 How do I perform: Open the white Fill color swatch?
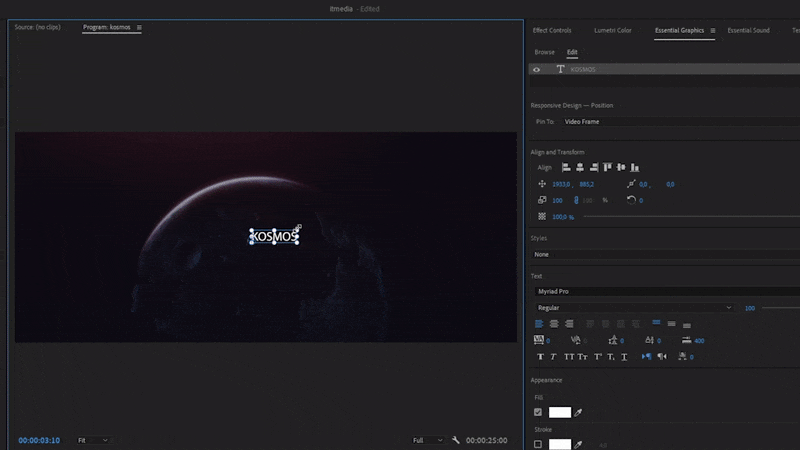click(560, 412)
